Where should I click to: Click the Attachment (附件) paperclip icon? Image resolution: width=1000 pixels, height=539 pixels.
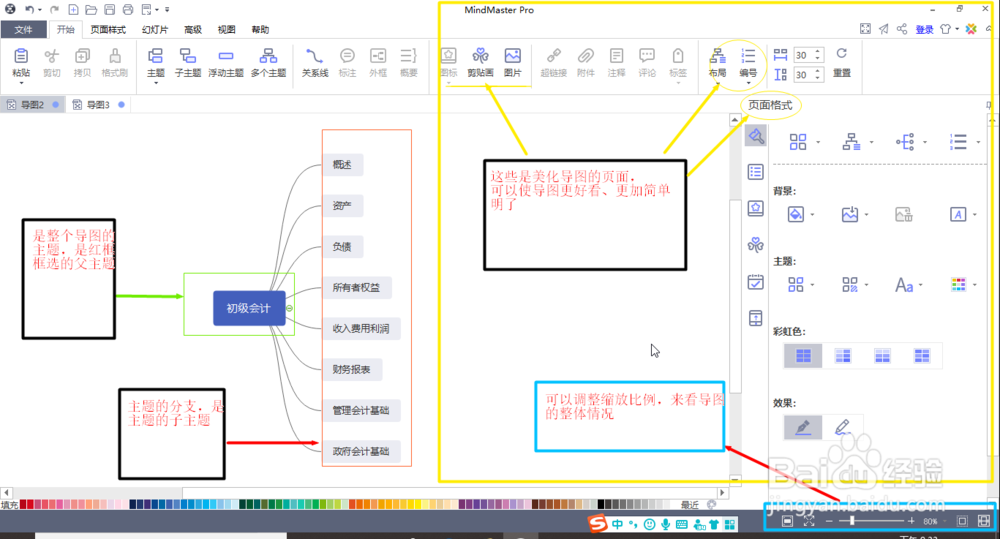[x=585, y=55]
